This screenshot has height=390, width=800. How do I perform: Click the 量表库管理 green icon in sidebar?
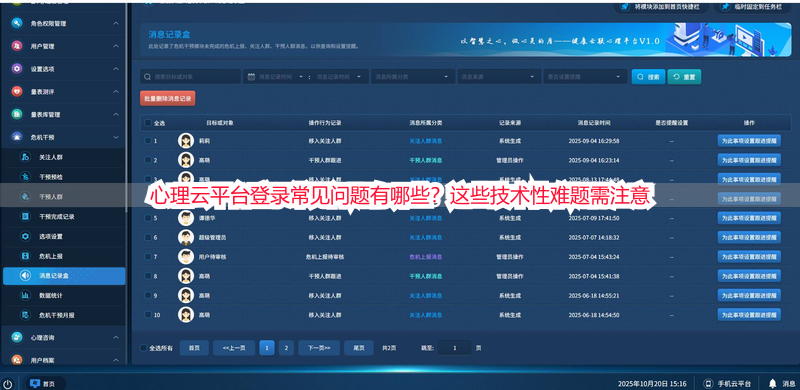pyautogui.click(x=17, y=114)
